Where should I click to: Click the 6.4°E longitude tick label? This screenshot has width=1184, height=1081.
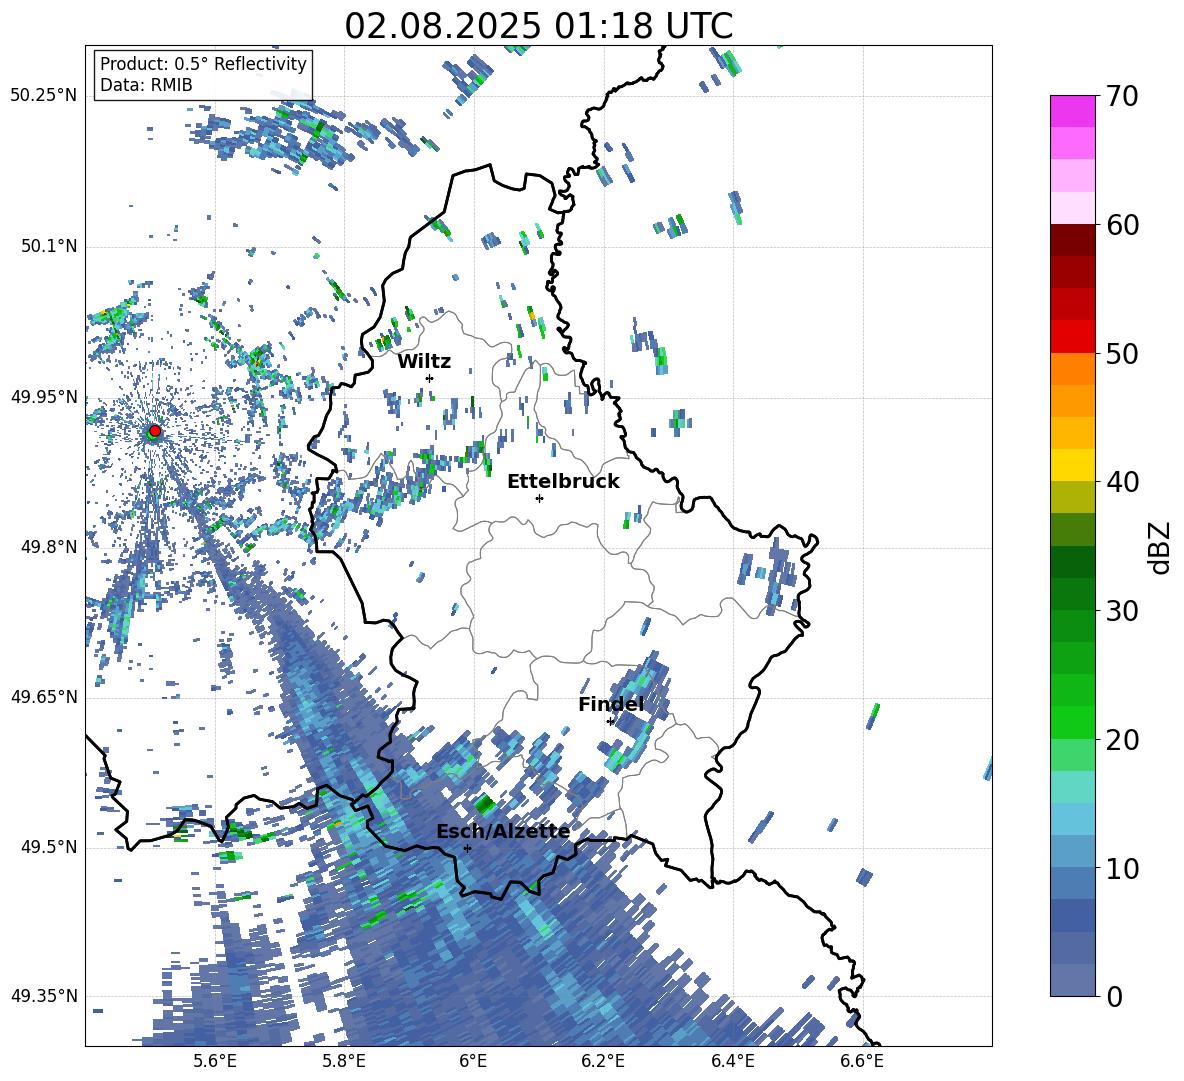point(733,1062)
